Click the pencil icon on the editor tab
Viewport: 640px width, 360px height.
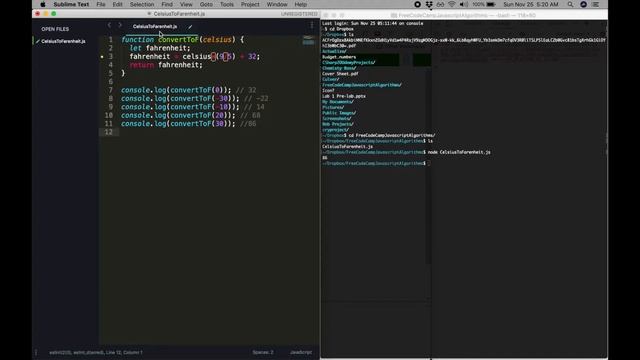point(190,27)
